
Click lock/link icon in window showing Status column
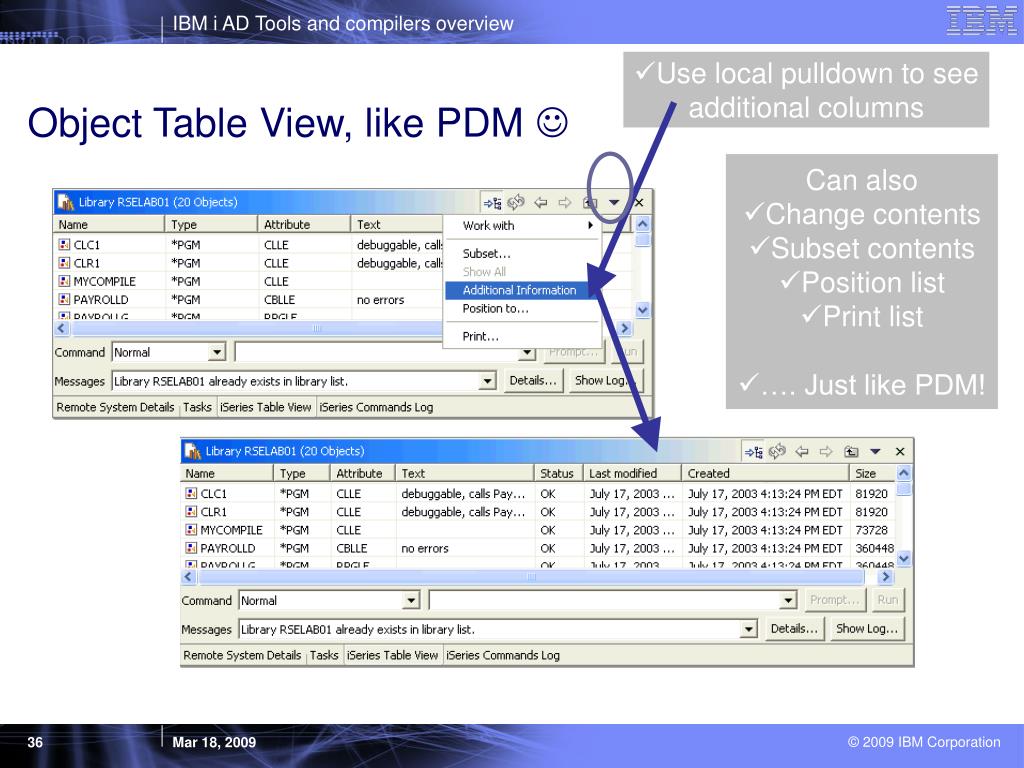coord(754,452)
